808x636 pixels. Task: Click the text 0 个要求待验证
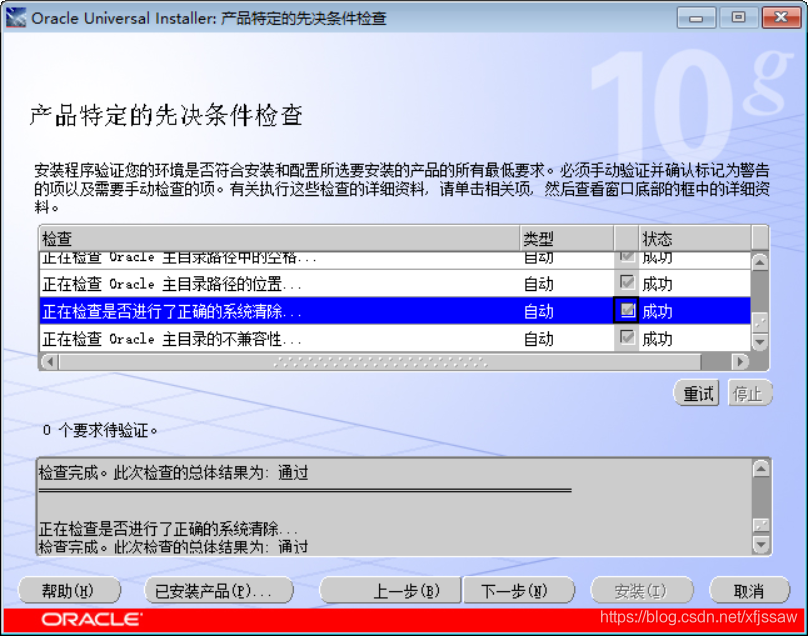tap(100, 430)
